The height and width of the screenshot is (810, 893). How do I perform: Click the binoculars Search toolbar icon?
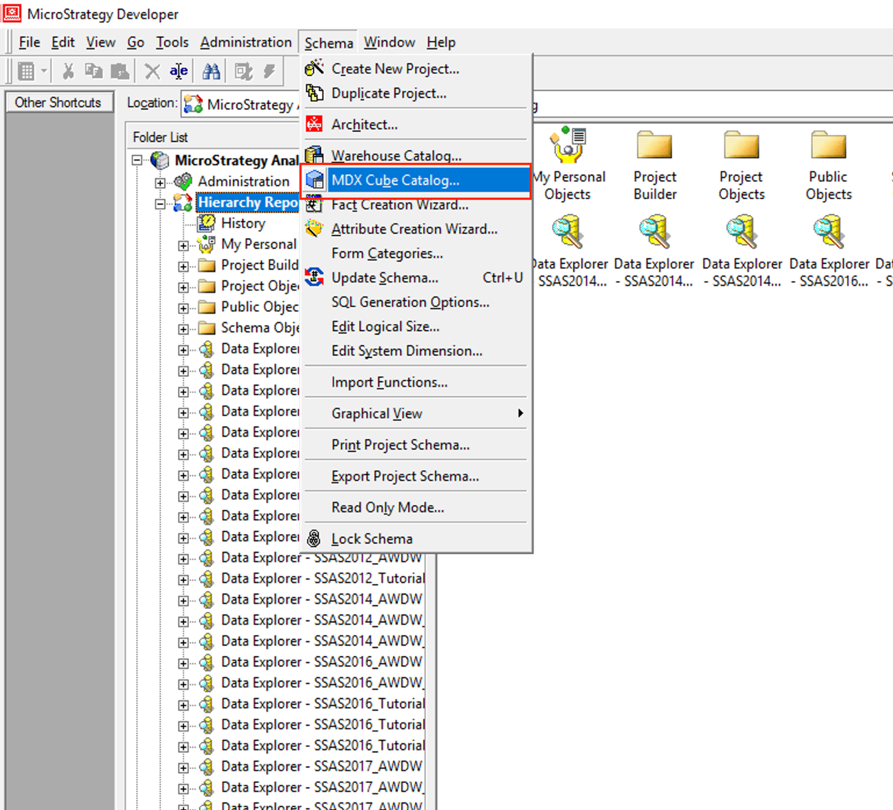pos(211,71)
